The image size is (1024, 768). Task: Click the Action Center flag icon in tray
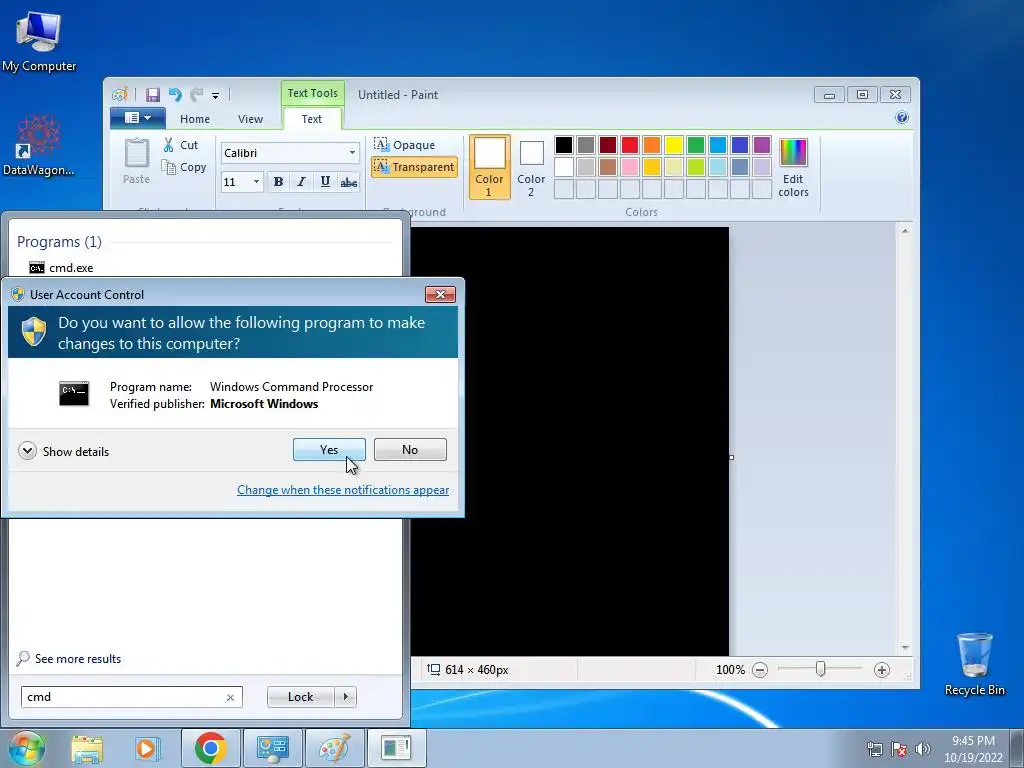899,749
